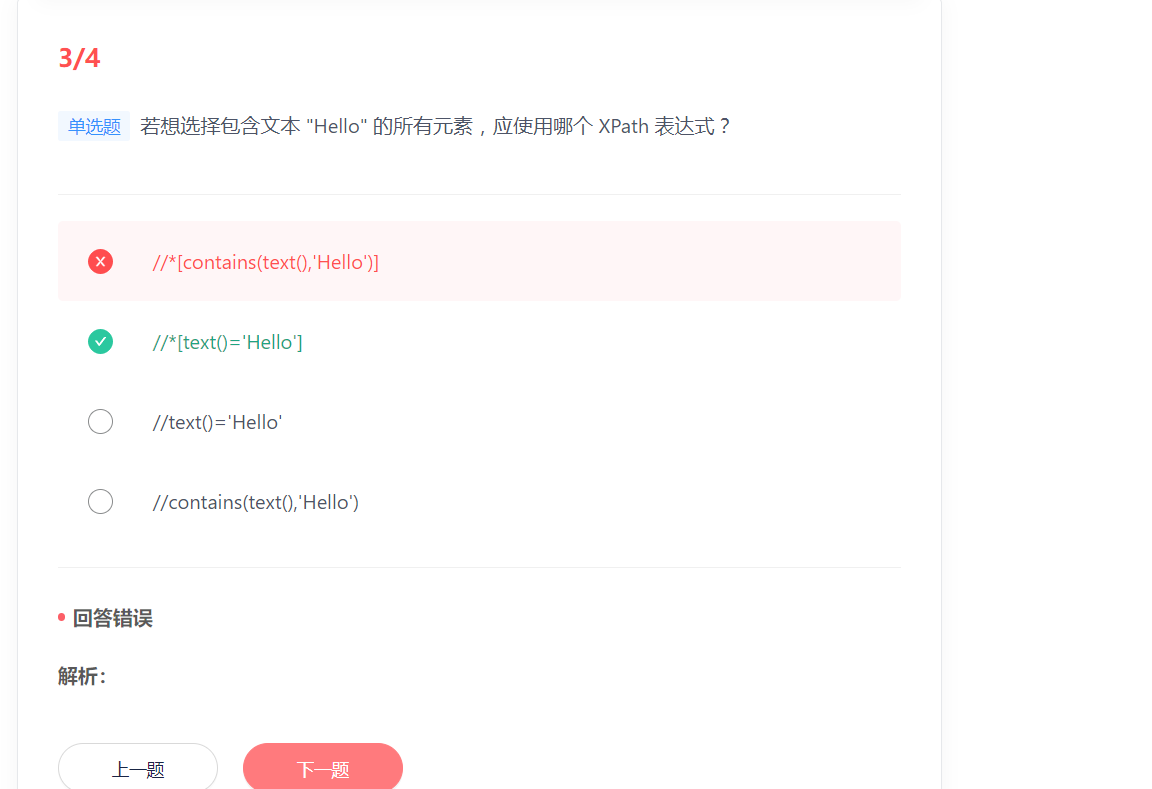This screenshot has height=789, width=1152.
Task: Click the word XPath in the question
Action: point(623,126)
